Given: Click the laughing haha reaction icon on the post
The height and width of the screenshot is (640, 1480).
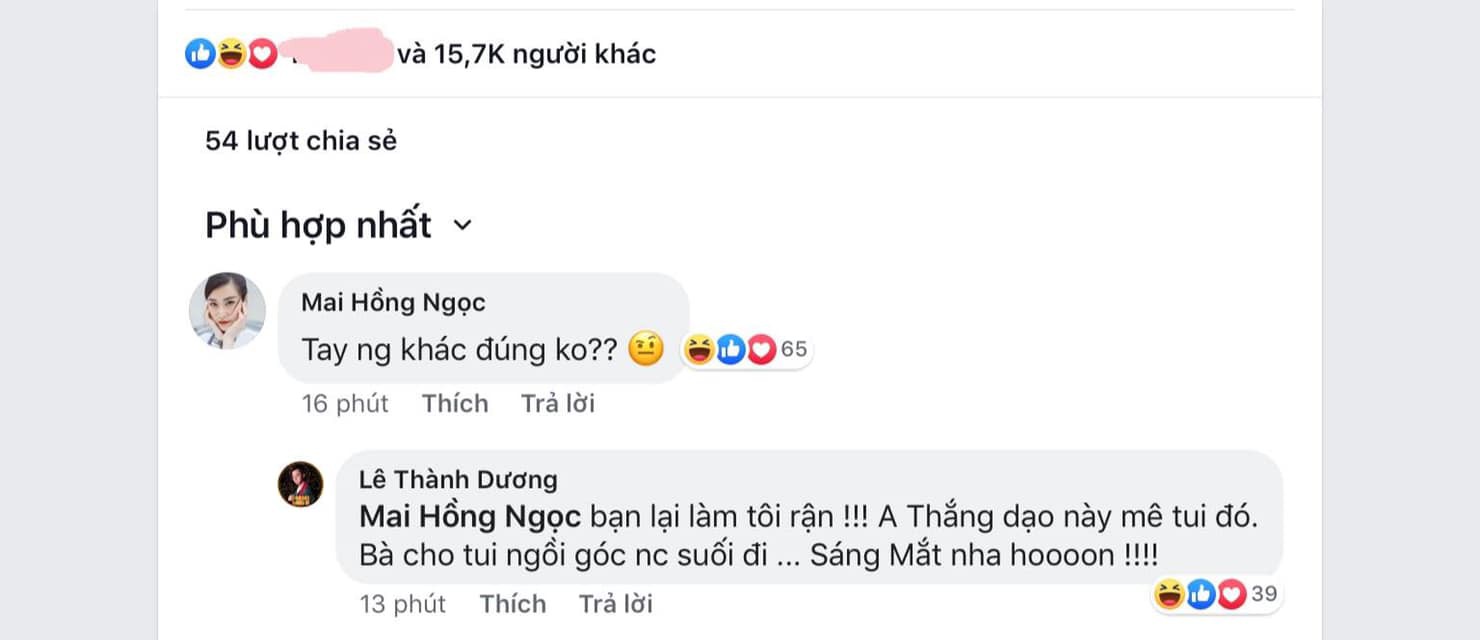Looking at the screenshot, I should coord(231,54).
